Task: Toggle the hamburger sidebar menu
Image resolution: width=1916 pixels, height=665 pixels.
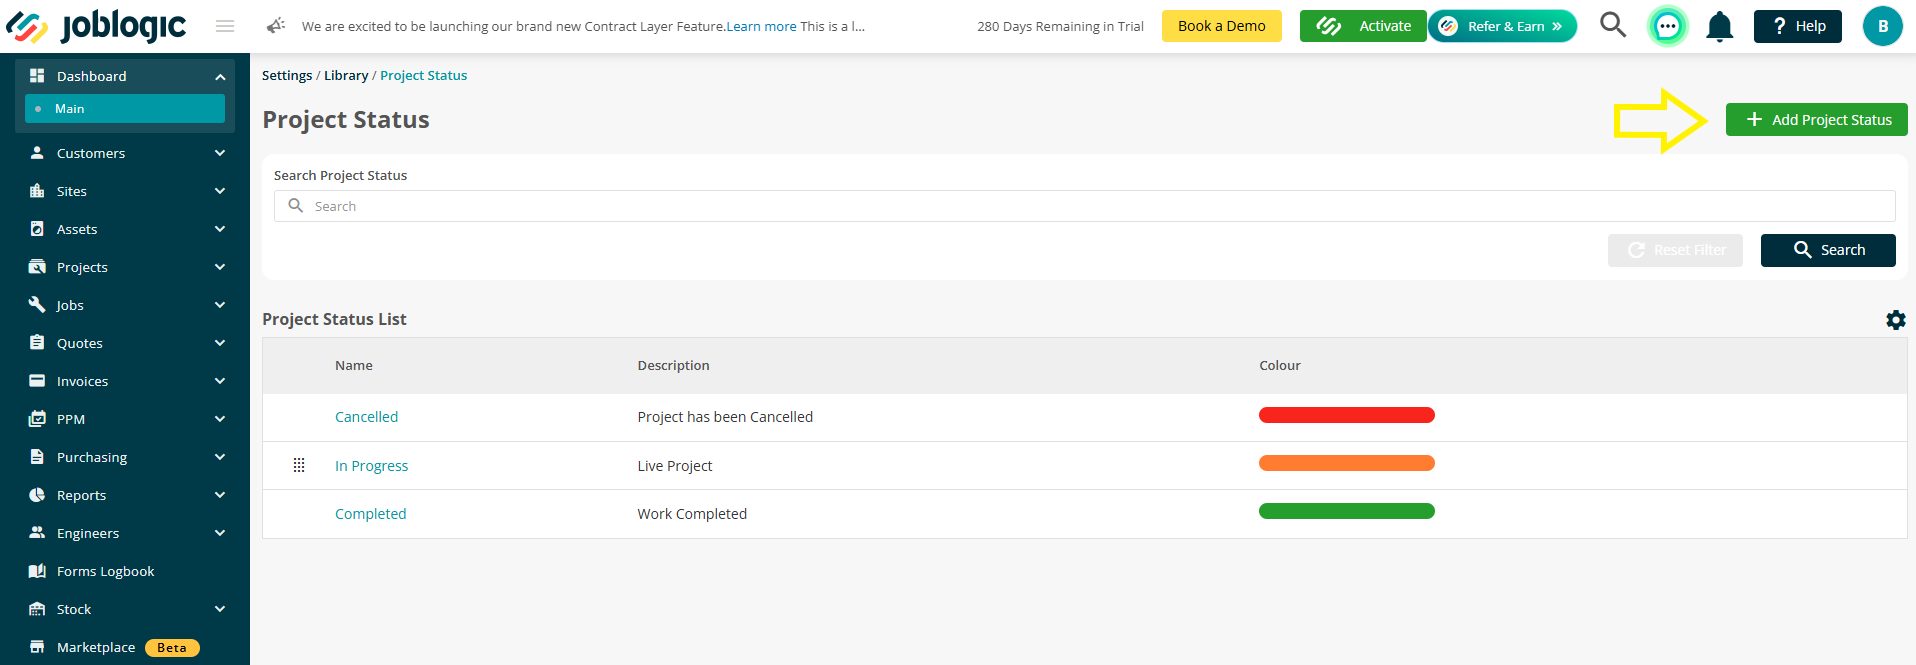Action: [x=225, y=26]
